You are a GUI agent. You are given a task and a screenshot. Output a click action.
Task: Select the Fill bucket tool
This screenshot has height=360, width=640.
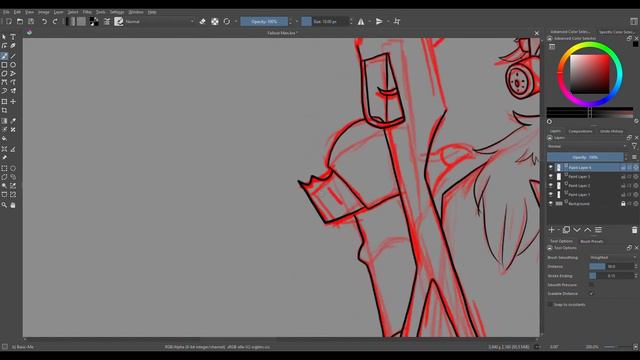click(4, 139)
